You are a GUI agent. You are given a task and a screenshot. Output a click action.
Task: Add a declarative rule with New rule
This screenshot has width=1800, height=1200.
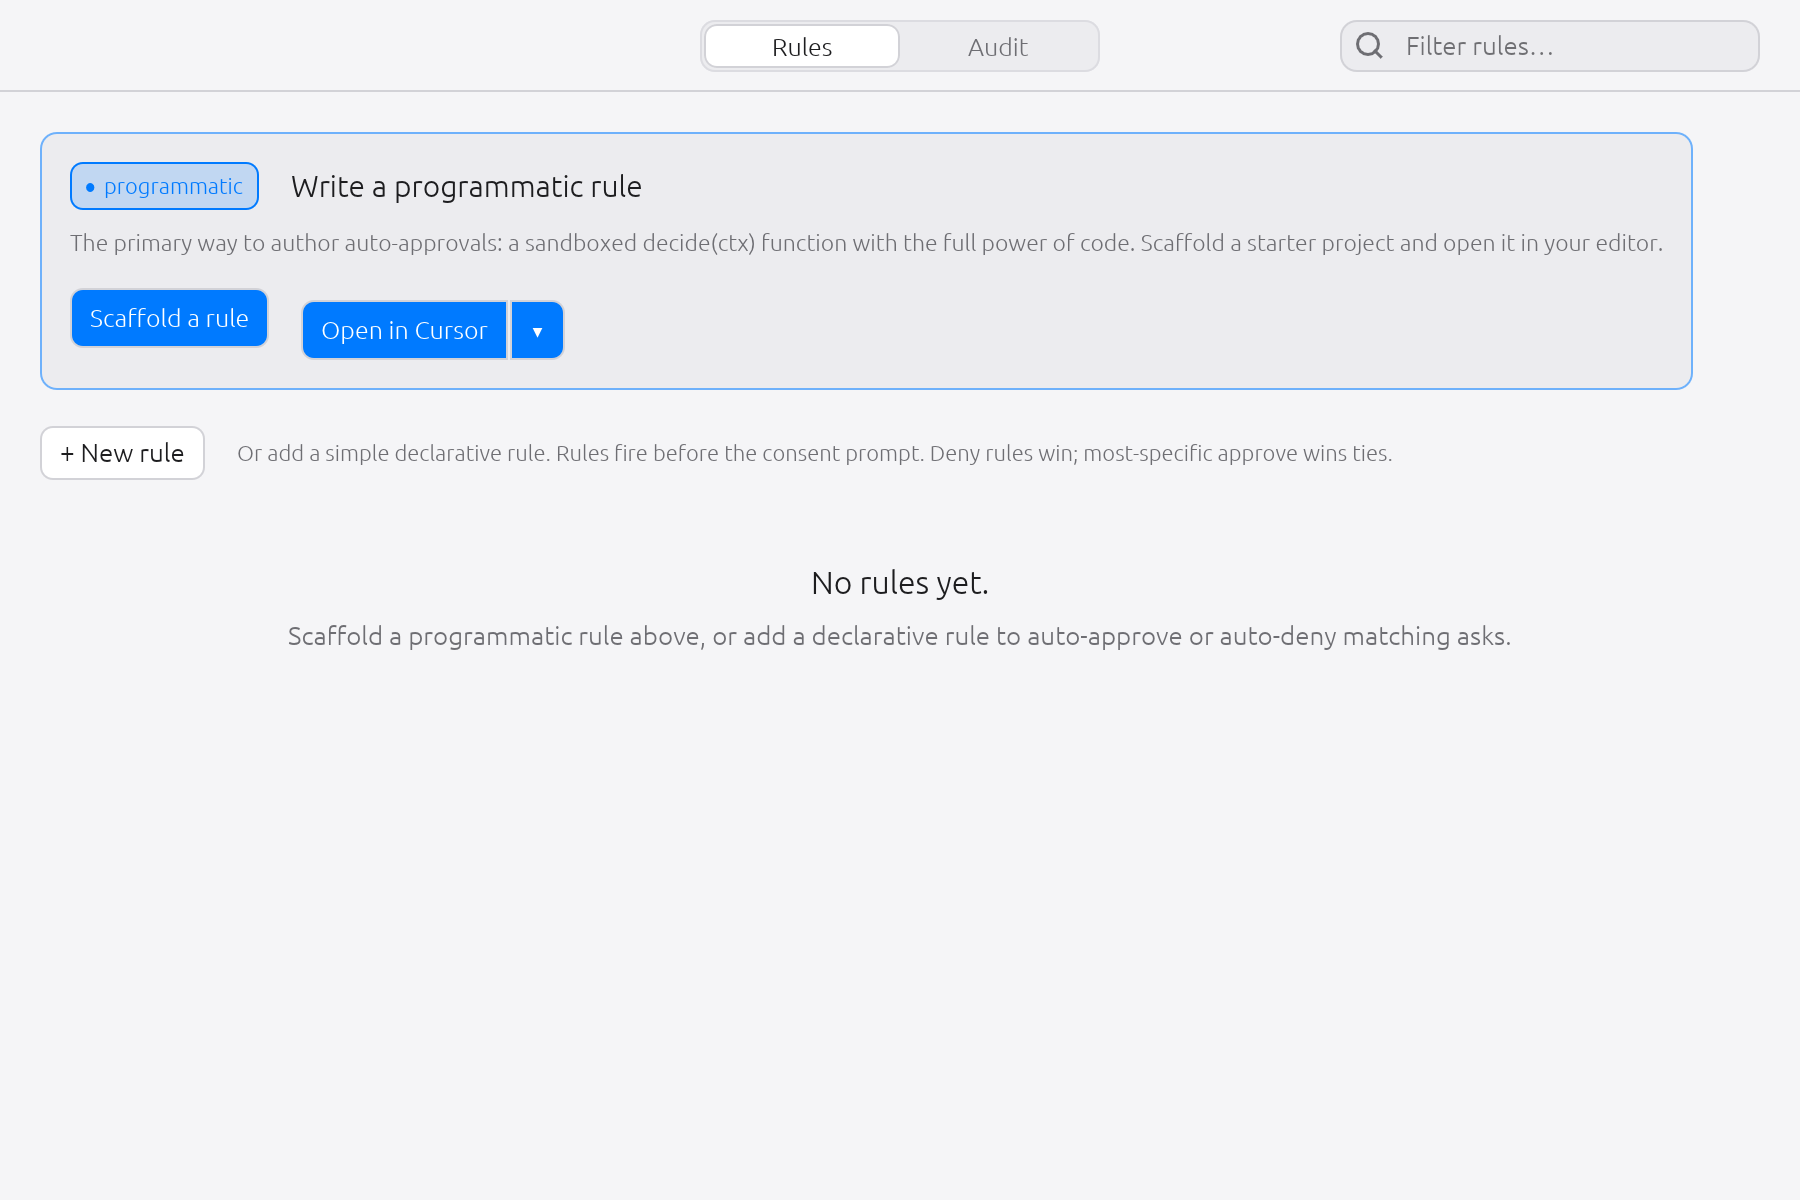click(x=122, y=453)
